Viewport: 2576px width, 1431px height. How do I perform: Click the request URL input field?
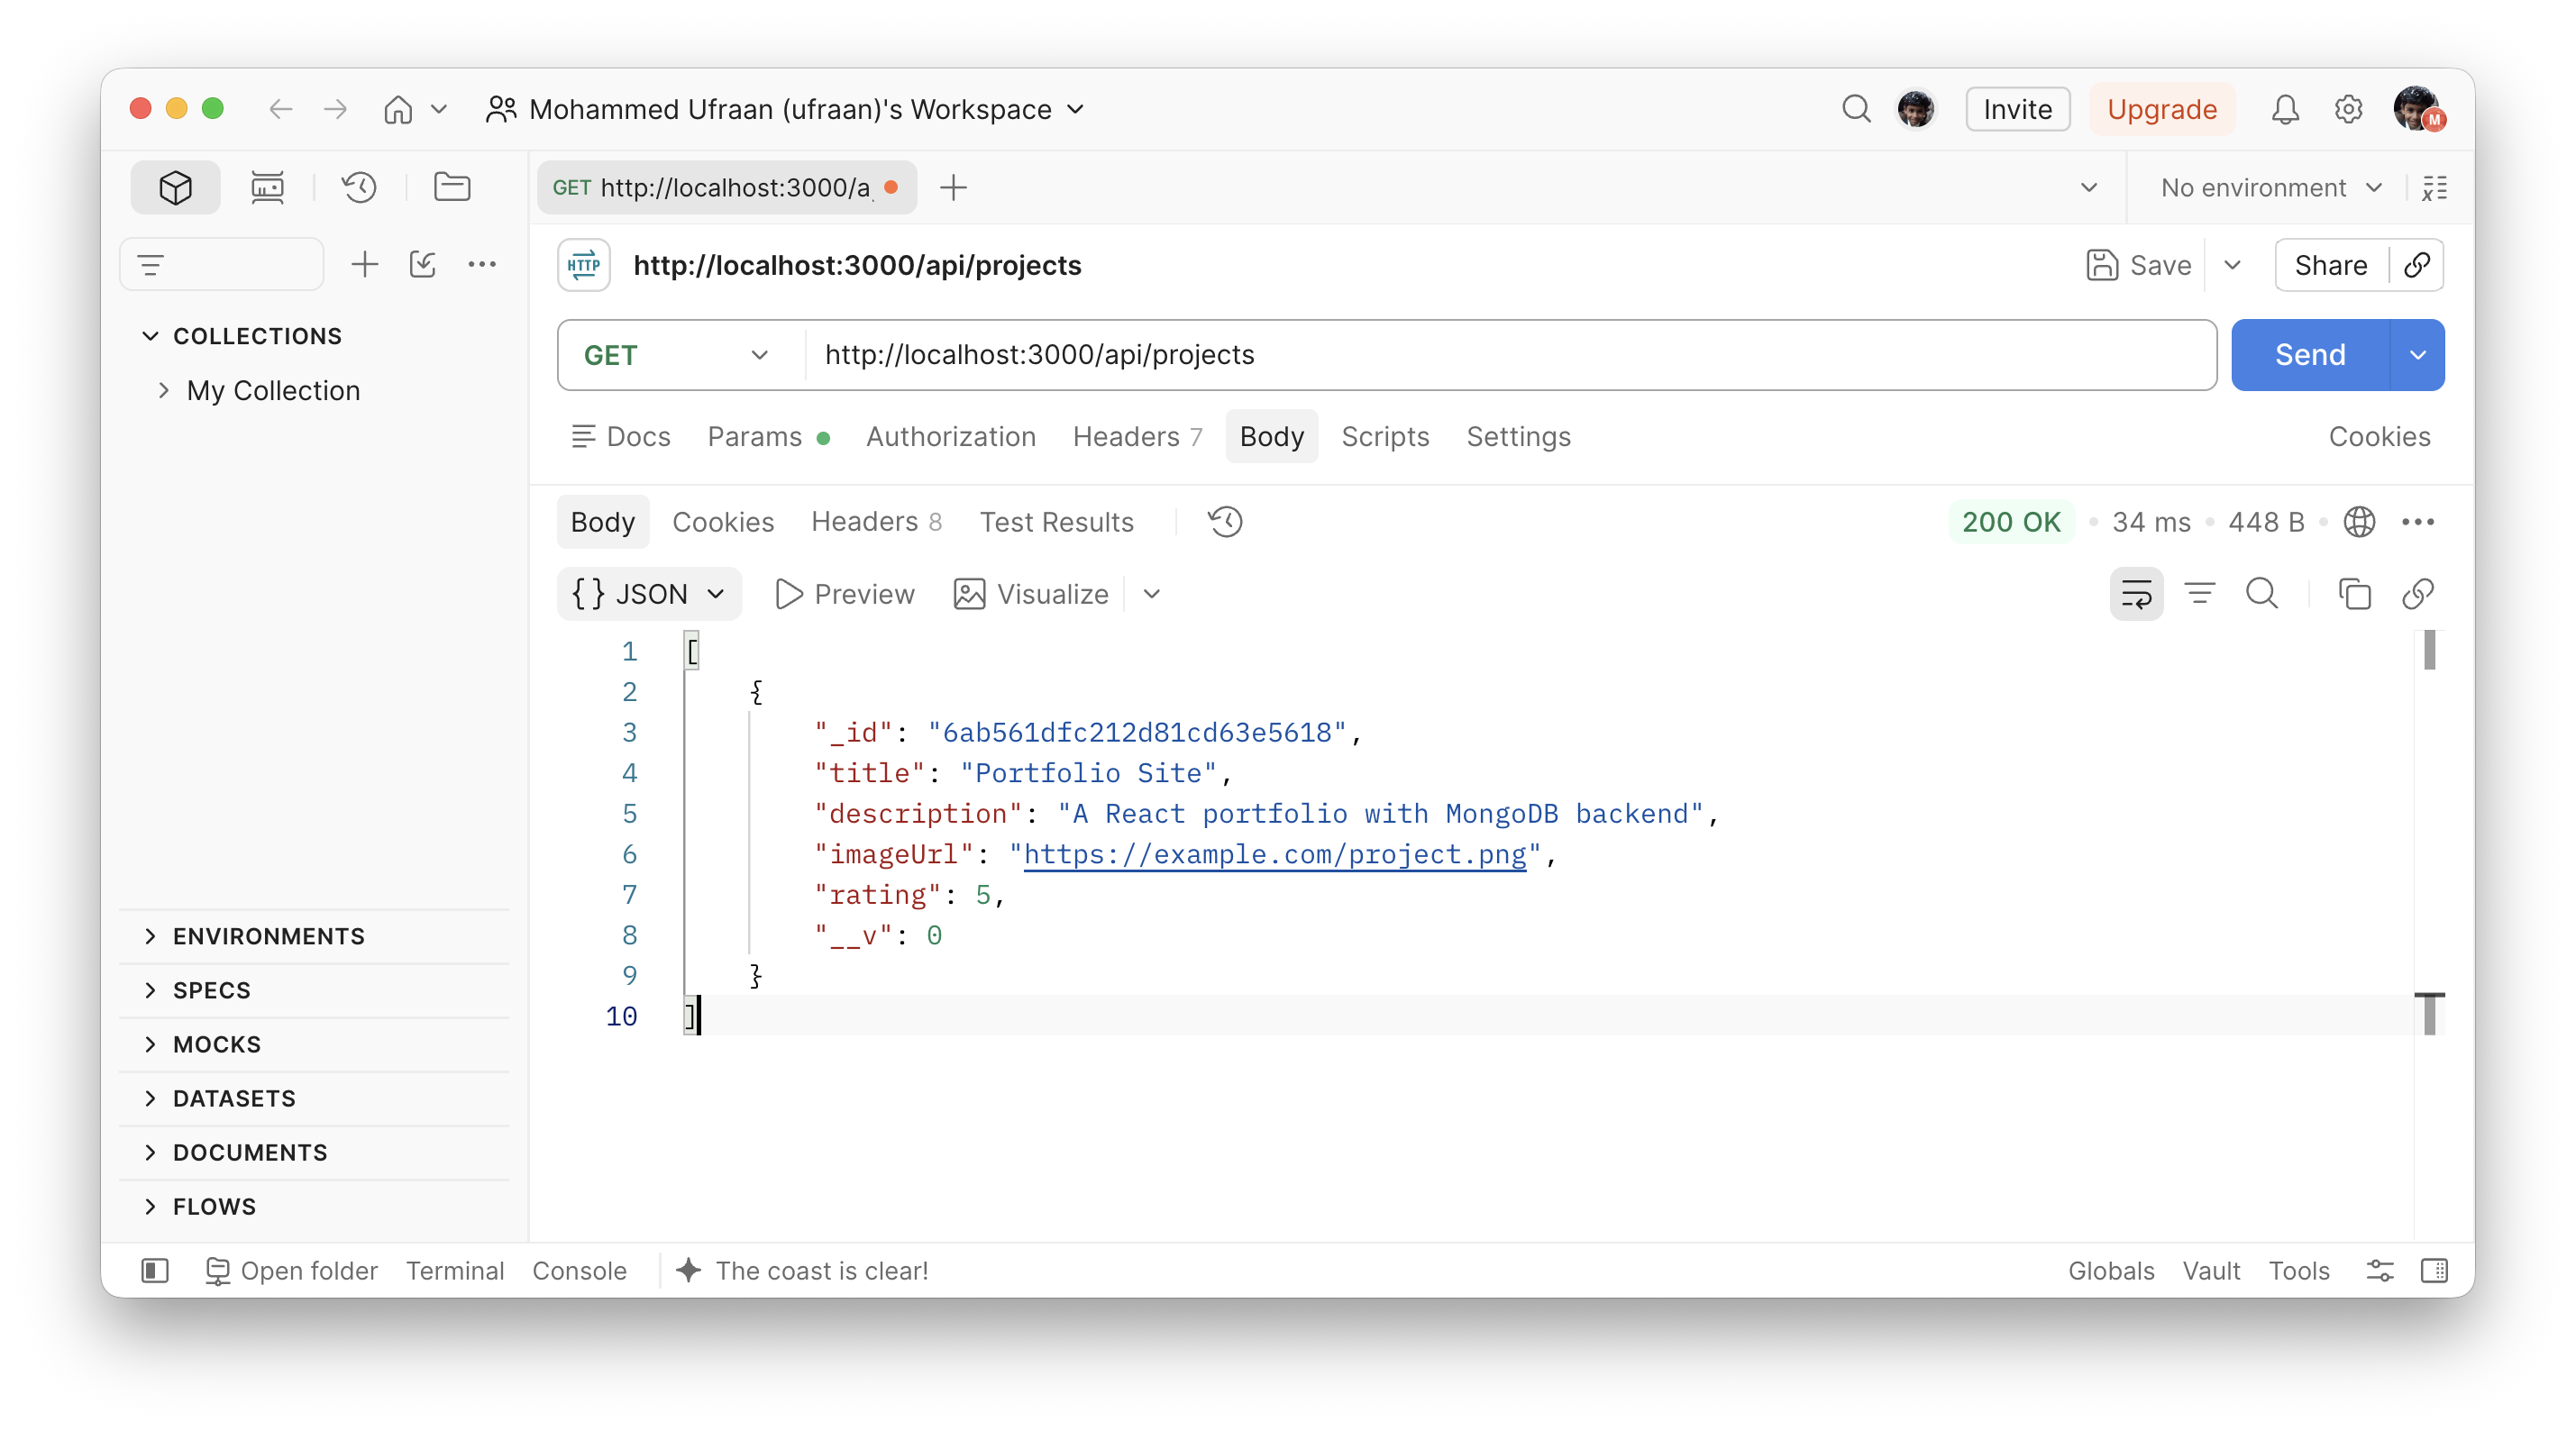click(x=1510, y=355)
